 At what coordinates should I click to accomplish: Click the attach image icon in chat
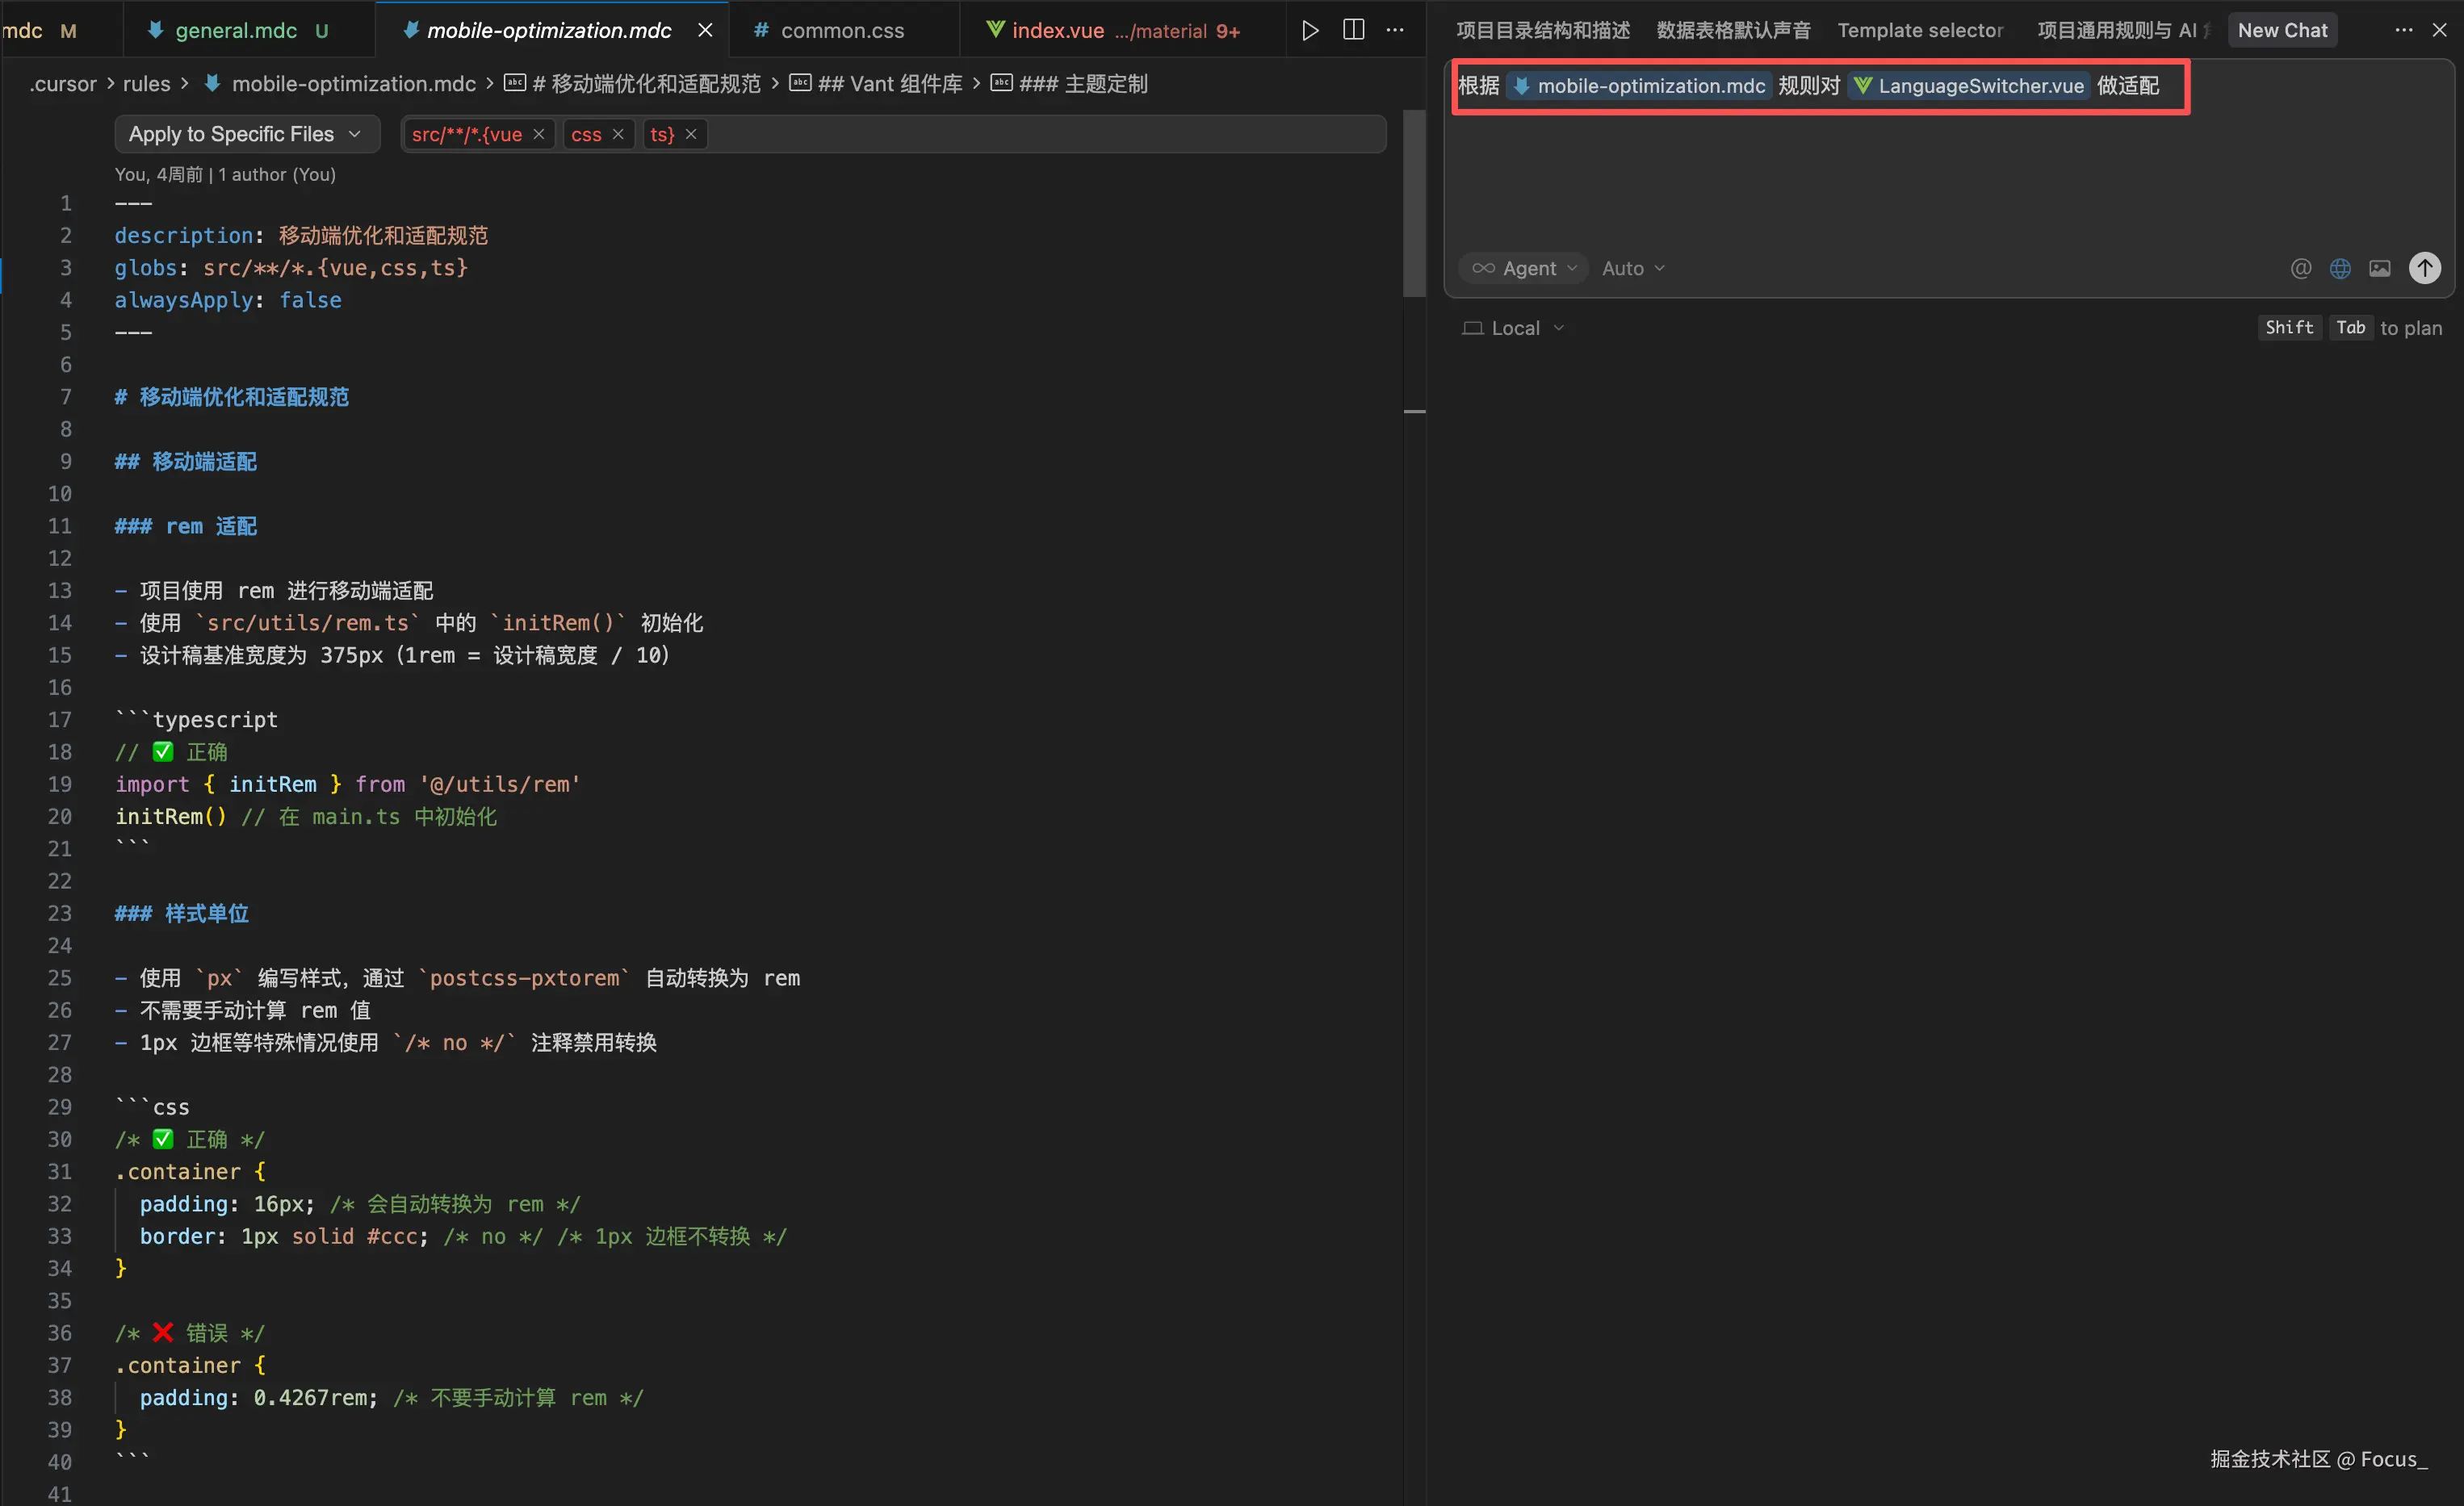coord(2380,268)
